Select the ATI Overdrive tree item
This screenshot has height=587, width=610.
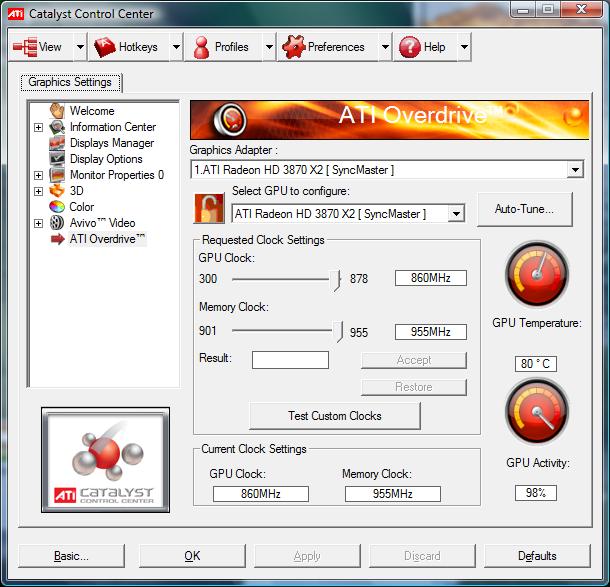[x=107, y=239]
